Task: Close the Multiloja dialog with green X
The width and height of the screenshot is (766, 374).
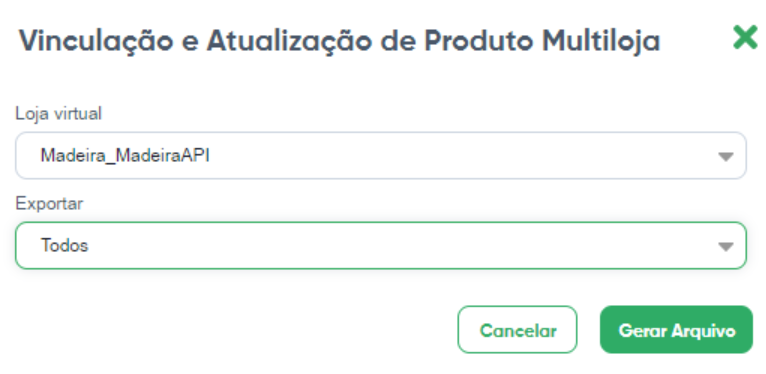Action: pos(745,38)
